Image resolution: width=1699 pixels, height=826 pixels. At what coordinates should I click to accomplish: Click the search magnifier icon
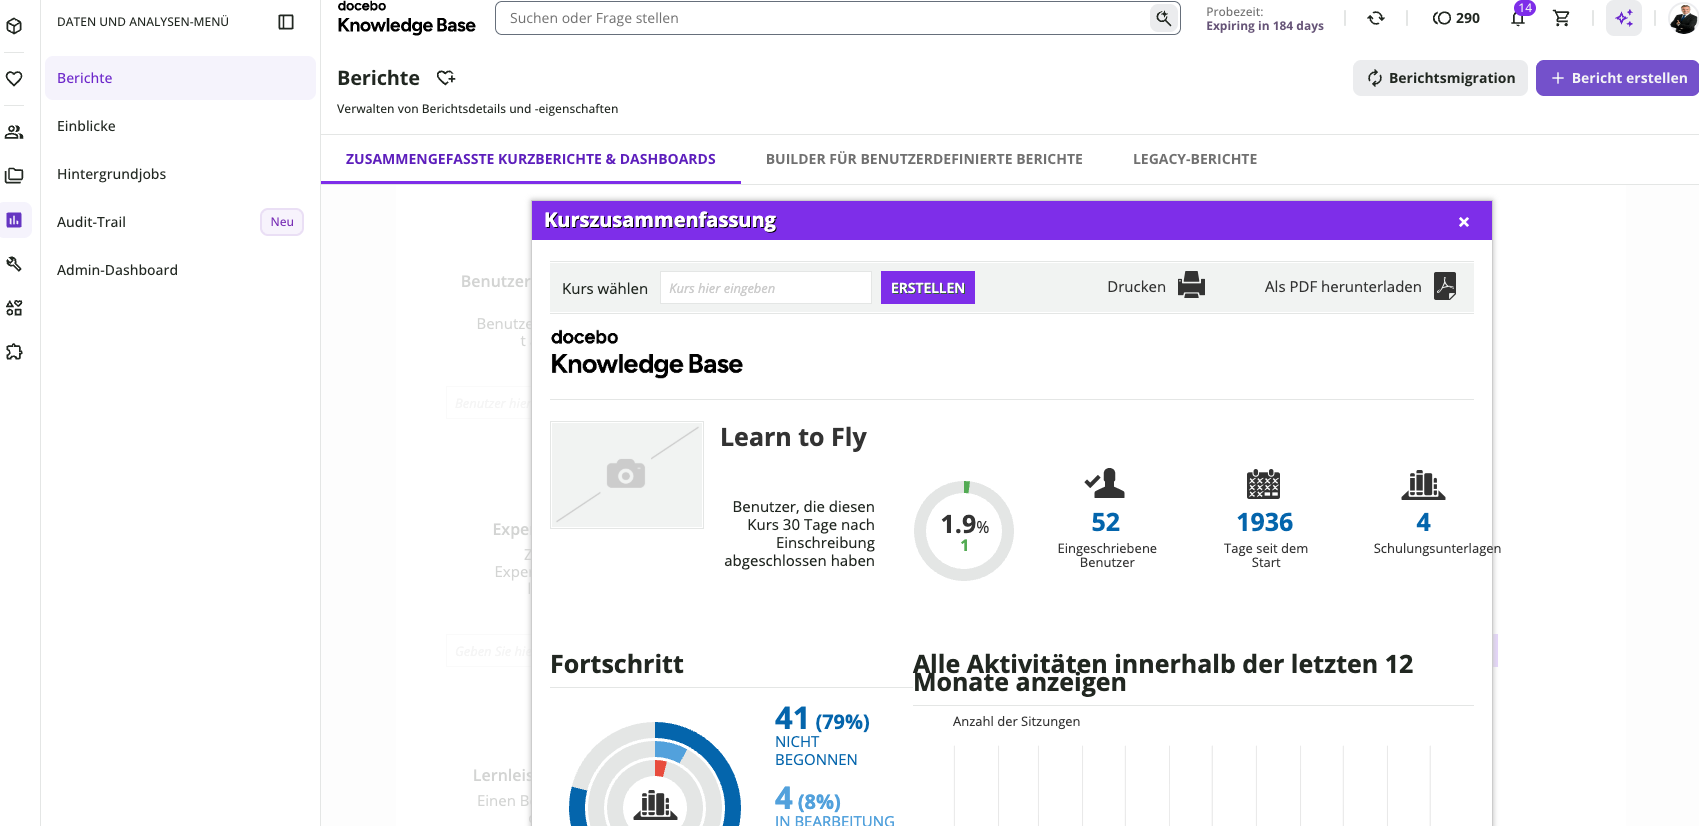[1164, 18]
